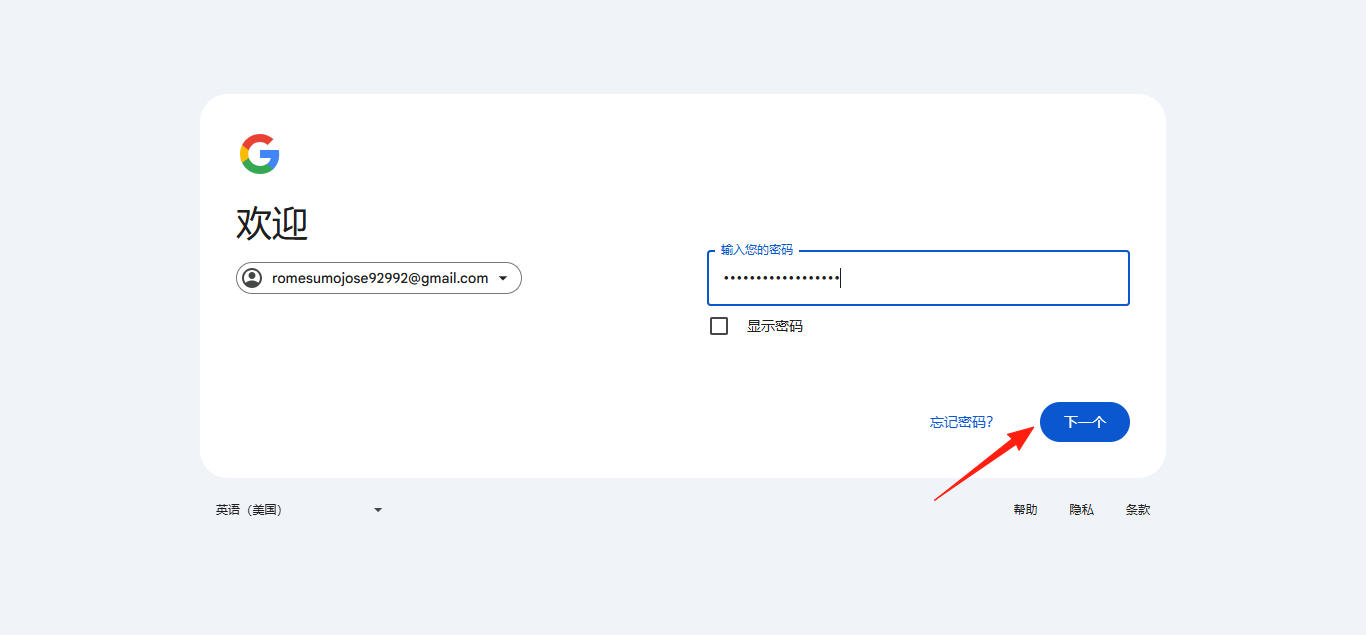The width and height of the screenshot is (1366, 635).
Task: Click the 下一个 button
Action: pyautogui.click(x=1084, y=421)
